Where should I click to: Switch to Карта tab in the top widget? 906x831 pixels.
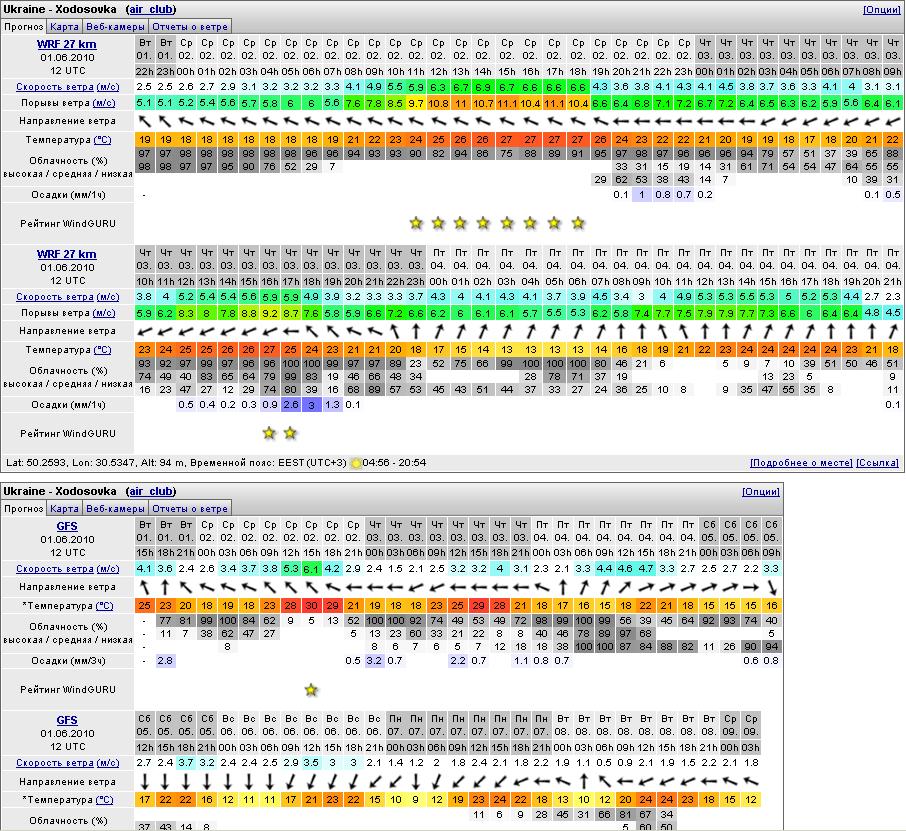pos(65,27)
